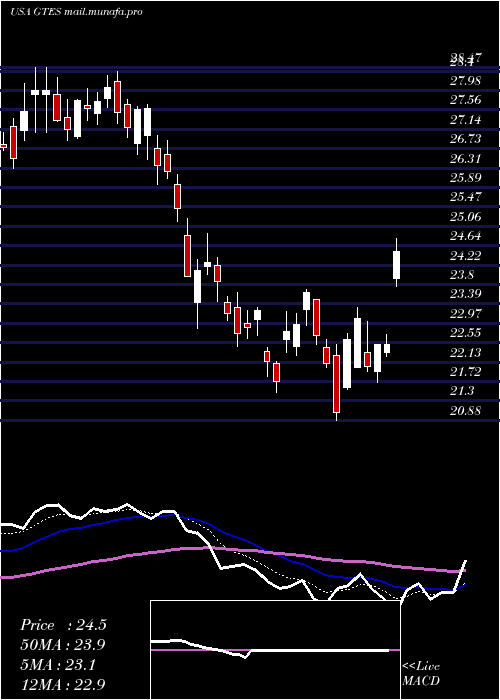
Task: Select the 27.98 price axis label
Action: tap(466, 81)
